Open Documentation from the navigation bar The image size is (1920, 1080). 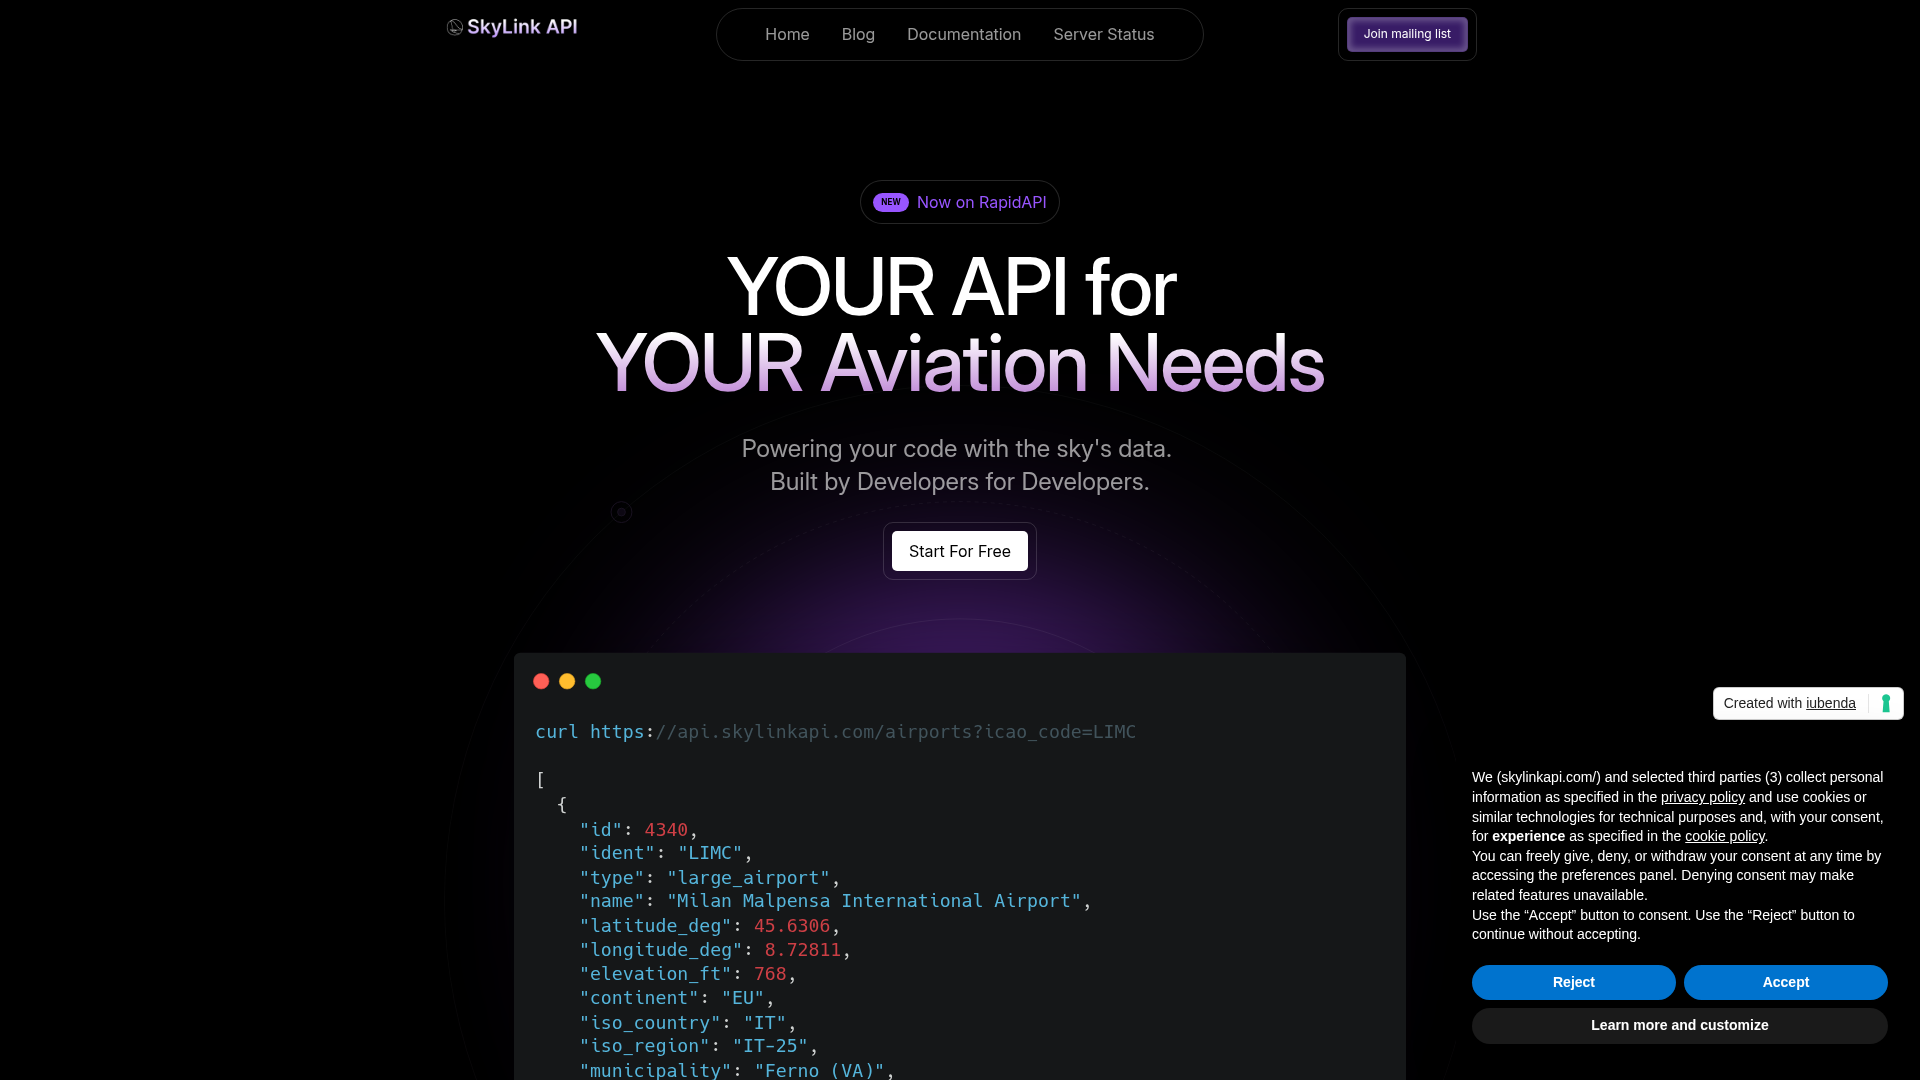(x=963, y=34)
